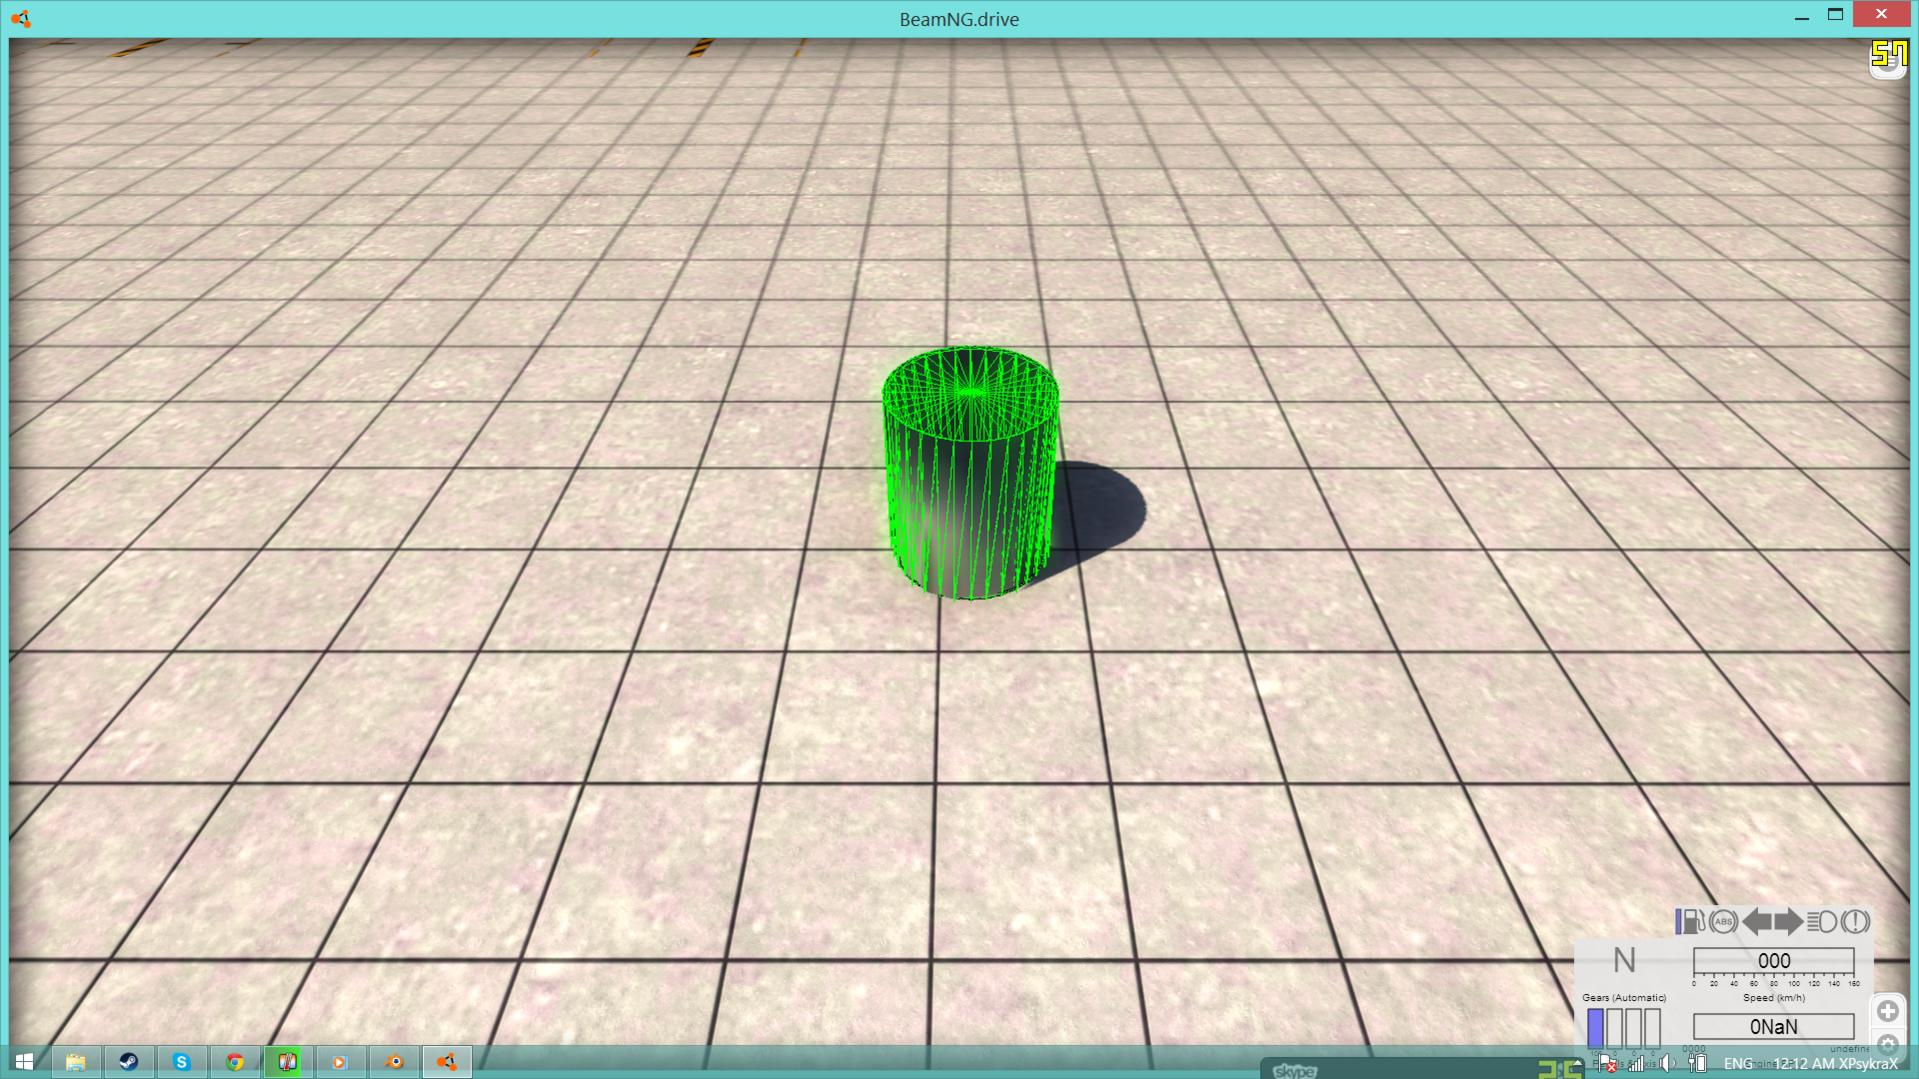Click the first filled gear bar
This screenshot has height=1079, width=1919.
pos(1596,1028)
